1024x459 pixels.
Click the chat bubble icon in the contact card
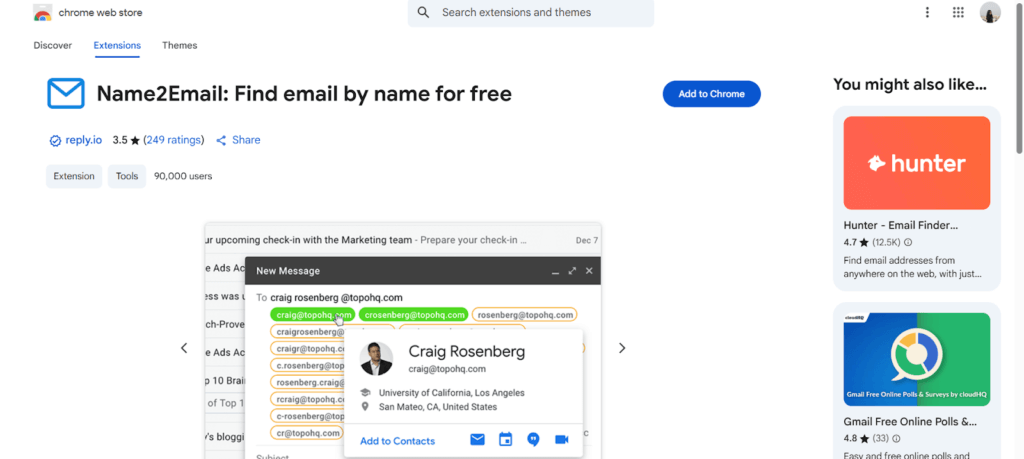coord(534,439)
